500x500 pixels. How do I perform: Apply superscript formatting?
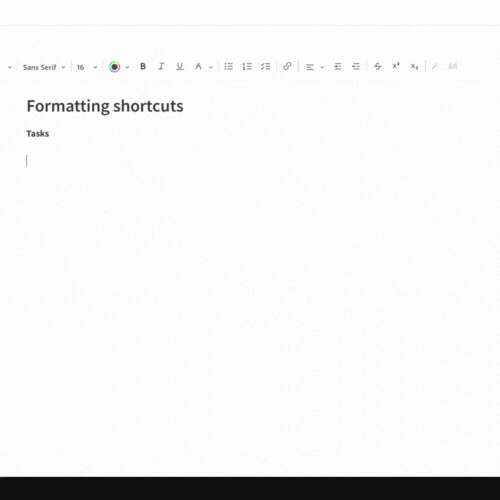coord(396,66)
